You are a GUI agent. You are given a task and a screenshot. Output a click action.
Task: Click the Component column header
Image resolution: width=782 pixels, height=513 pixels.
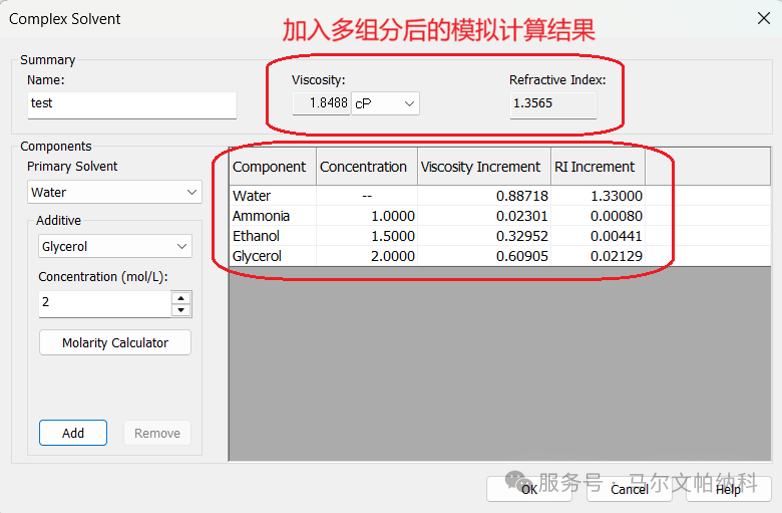[x=273, y=167]
